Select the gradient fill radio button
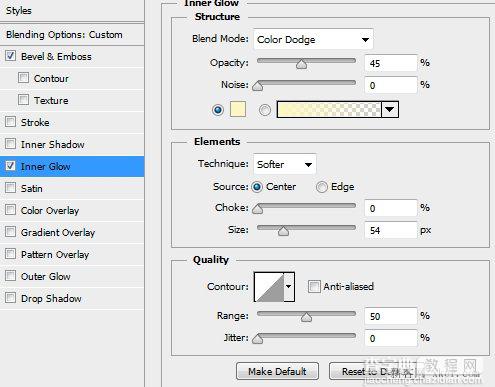Image resolution: width=495 pixels, height=387 pixels. point(265,110)
